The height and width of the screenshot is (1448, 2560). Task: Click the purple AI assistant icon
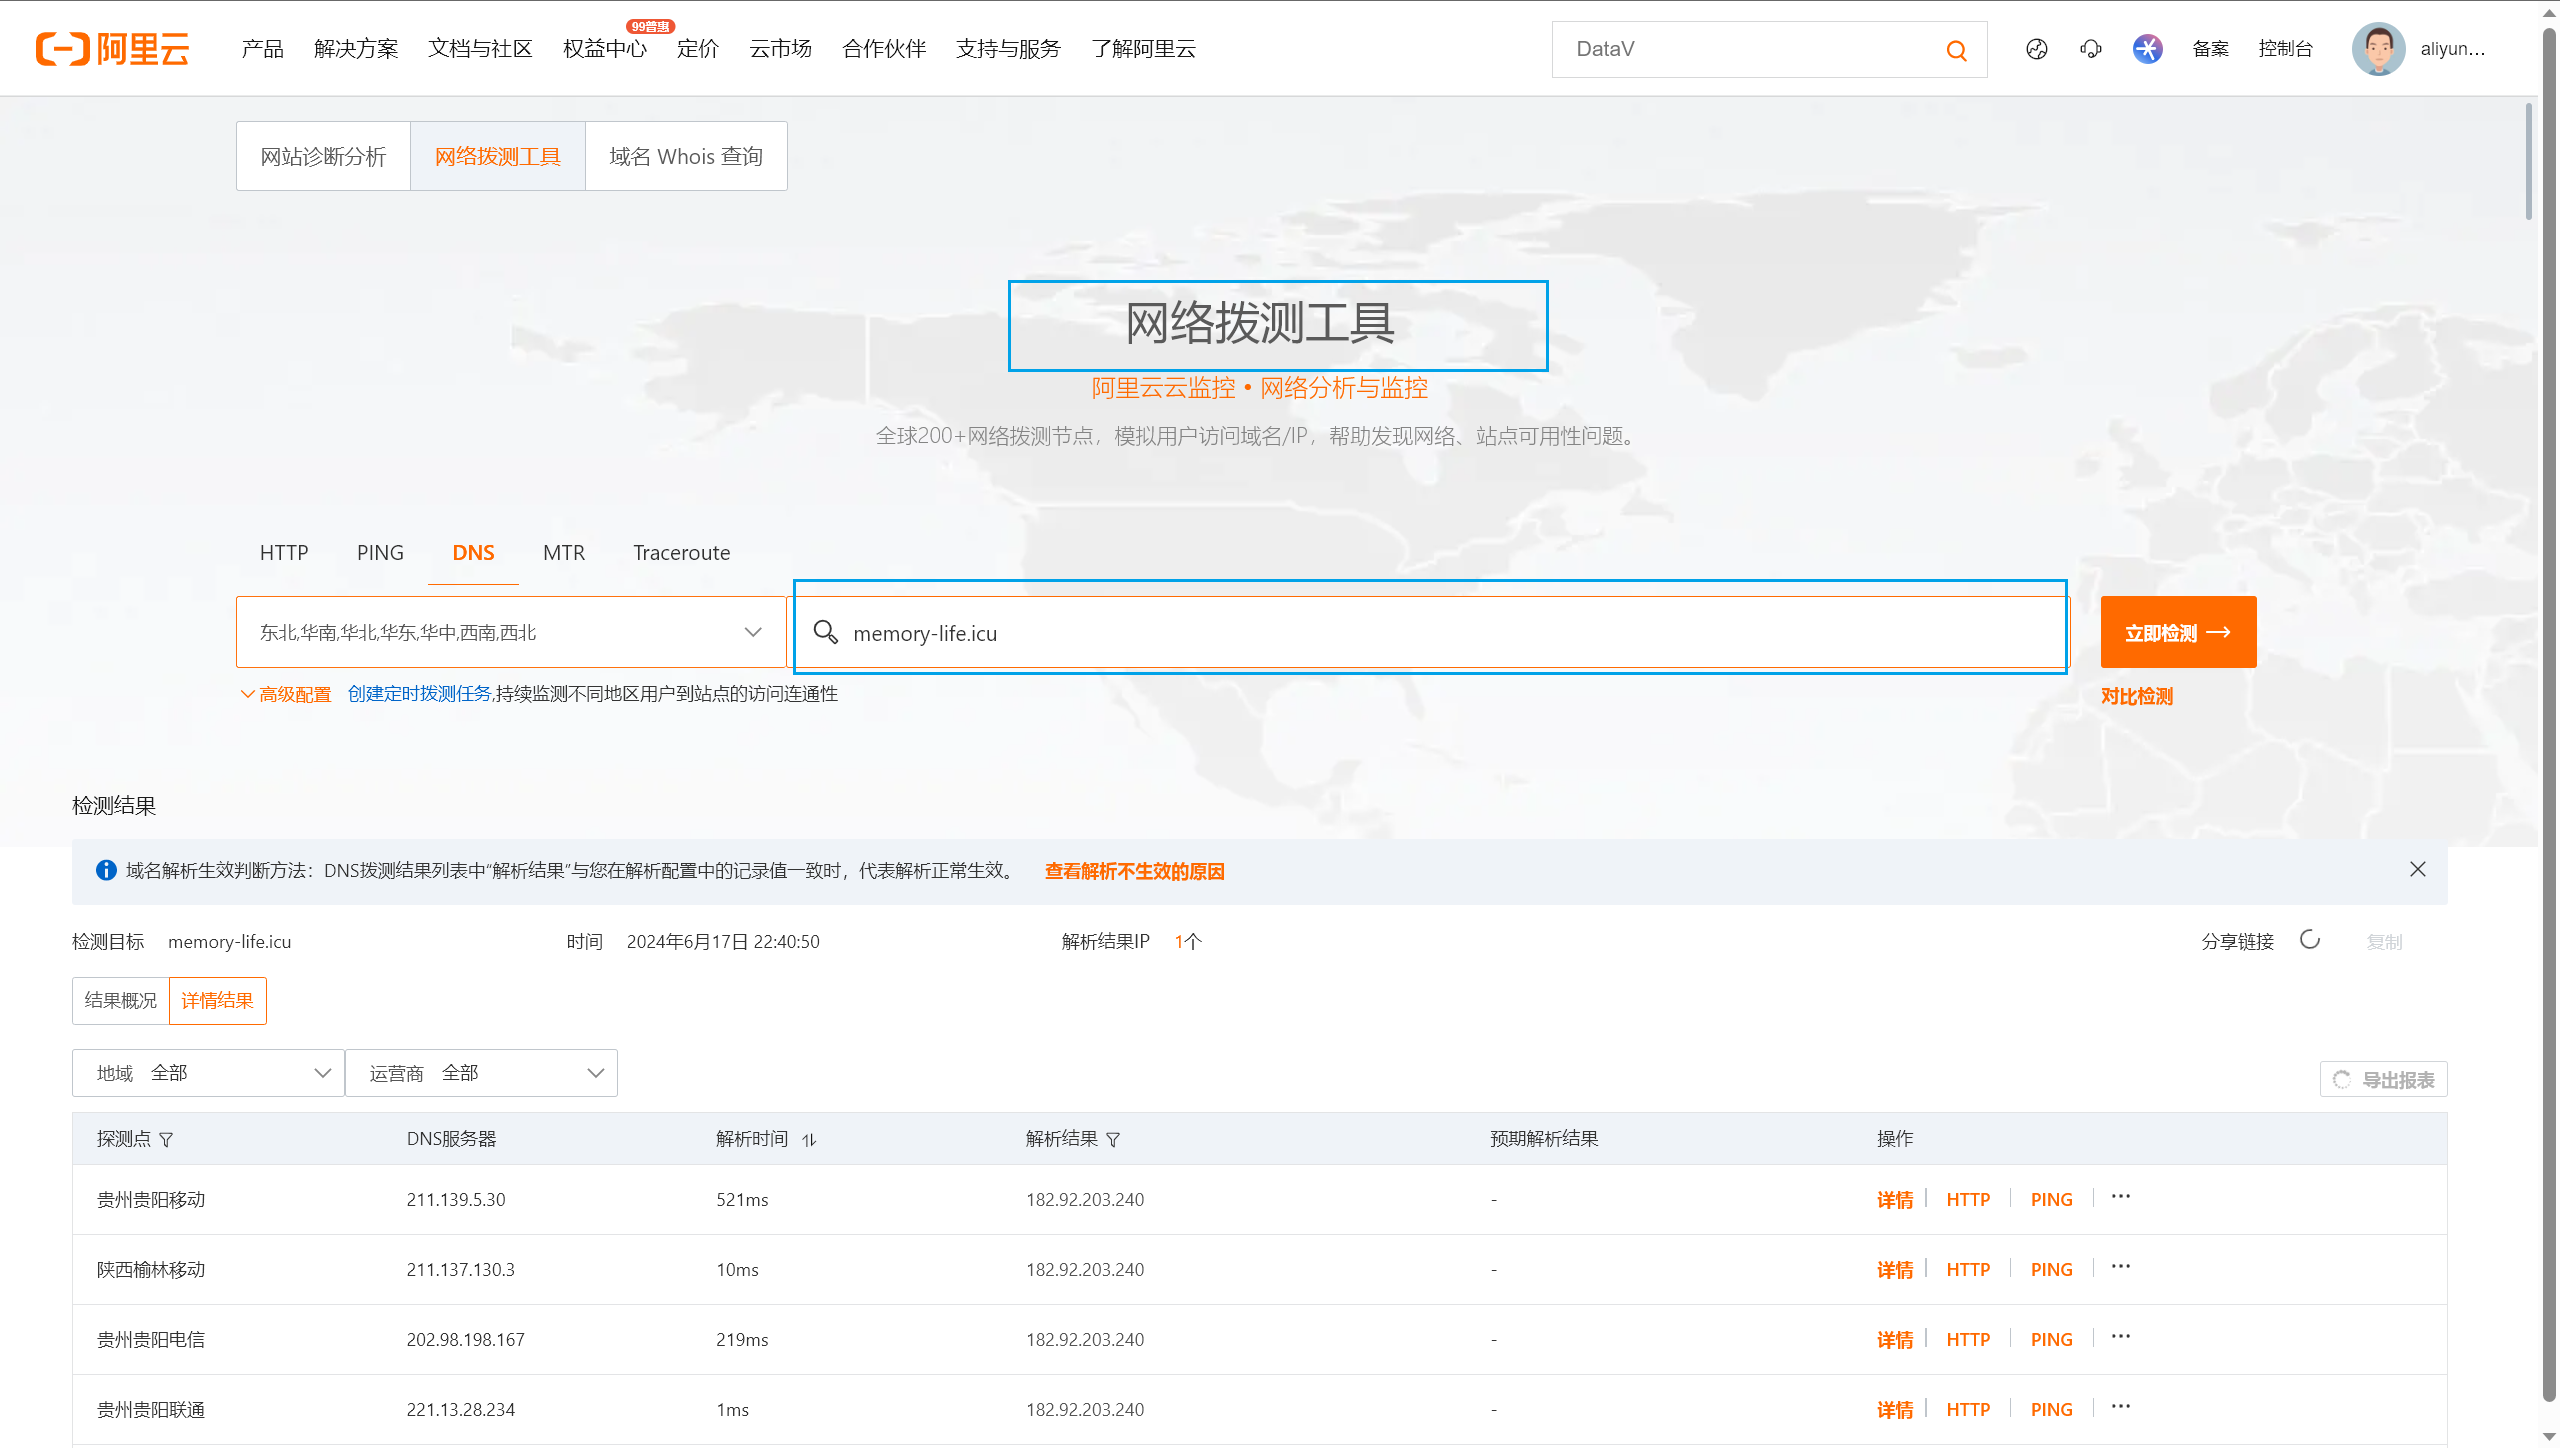(x=2147, y=49)
